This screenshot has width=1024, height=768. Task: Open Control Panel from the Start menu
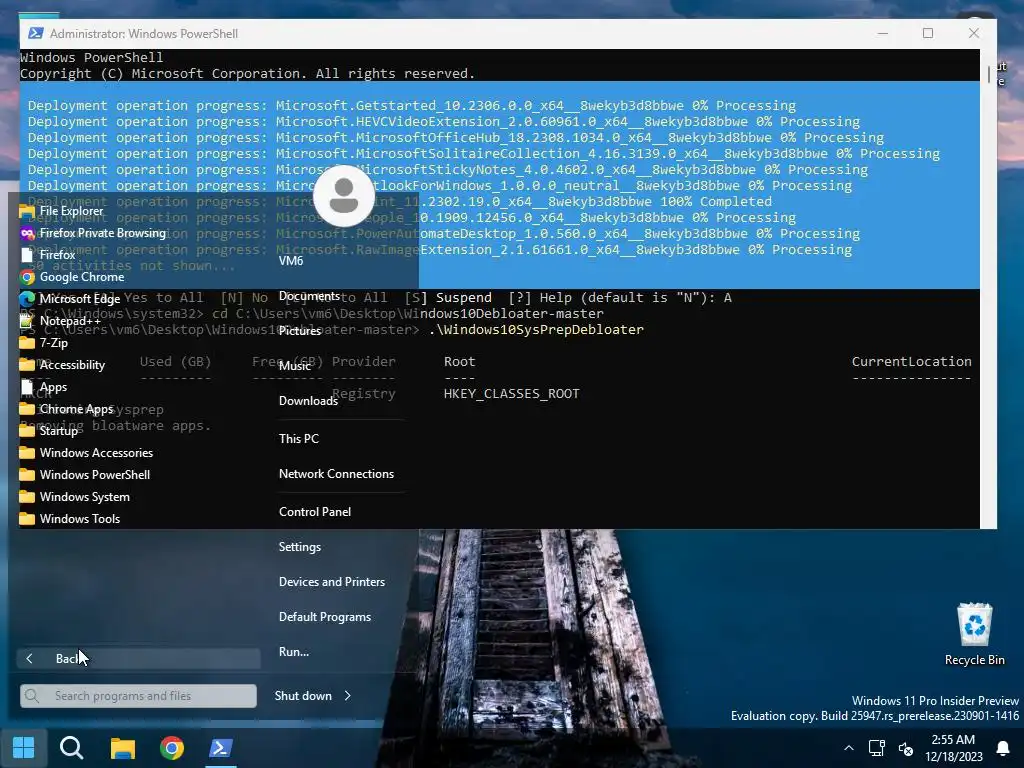pos(315,512)
